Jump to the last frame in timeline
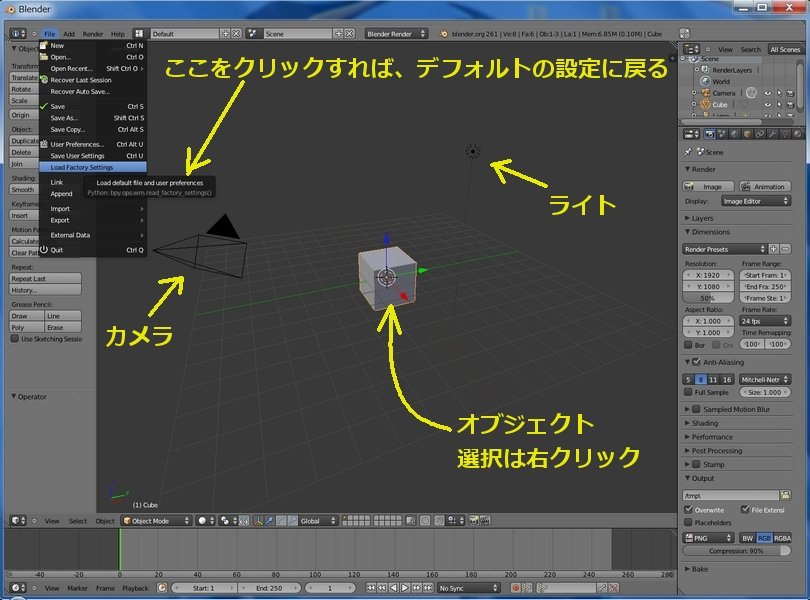The image size is (810, 600). 428,588
